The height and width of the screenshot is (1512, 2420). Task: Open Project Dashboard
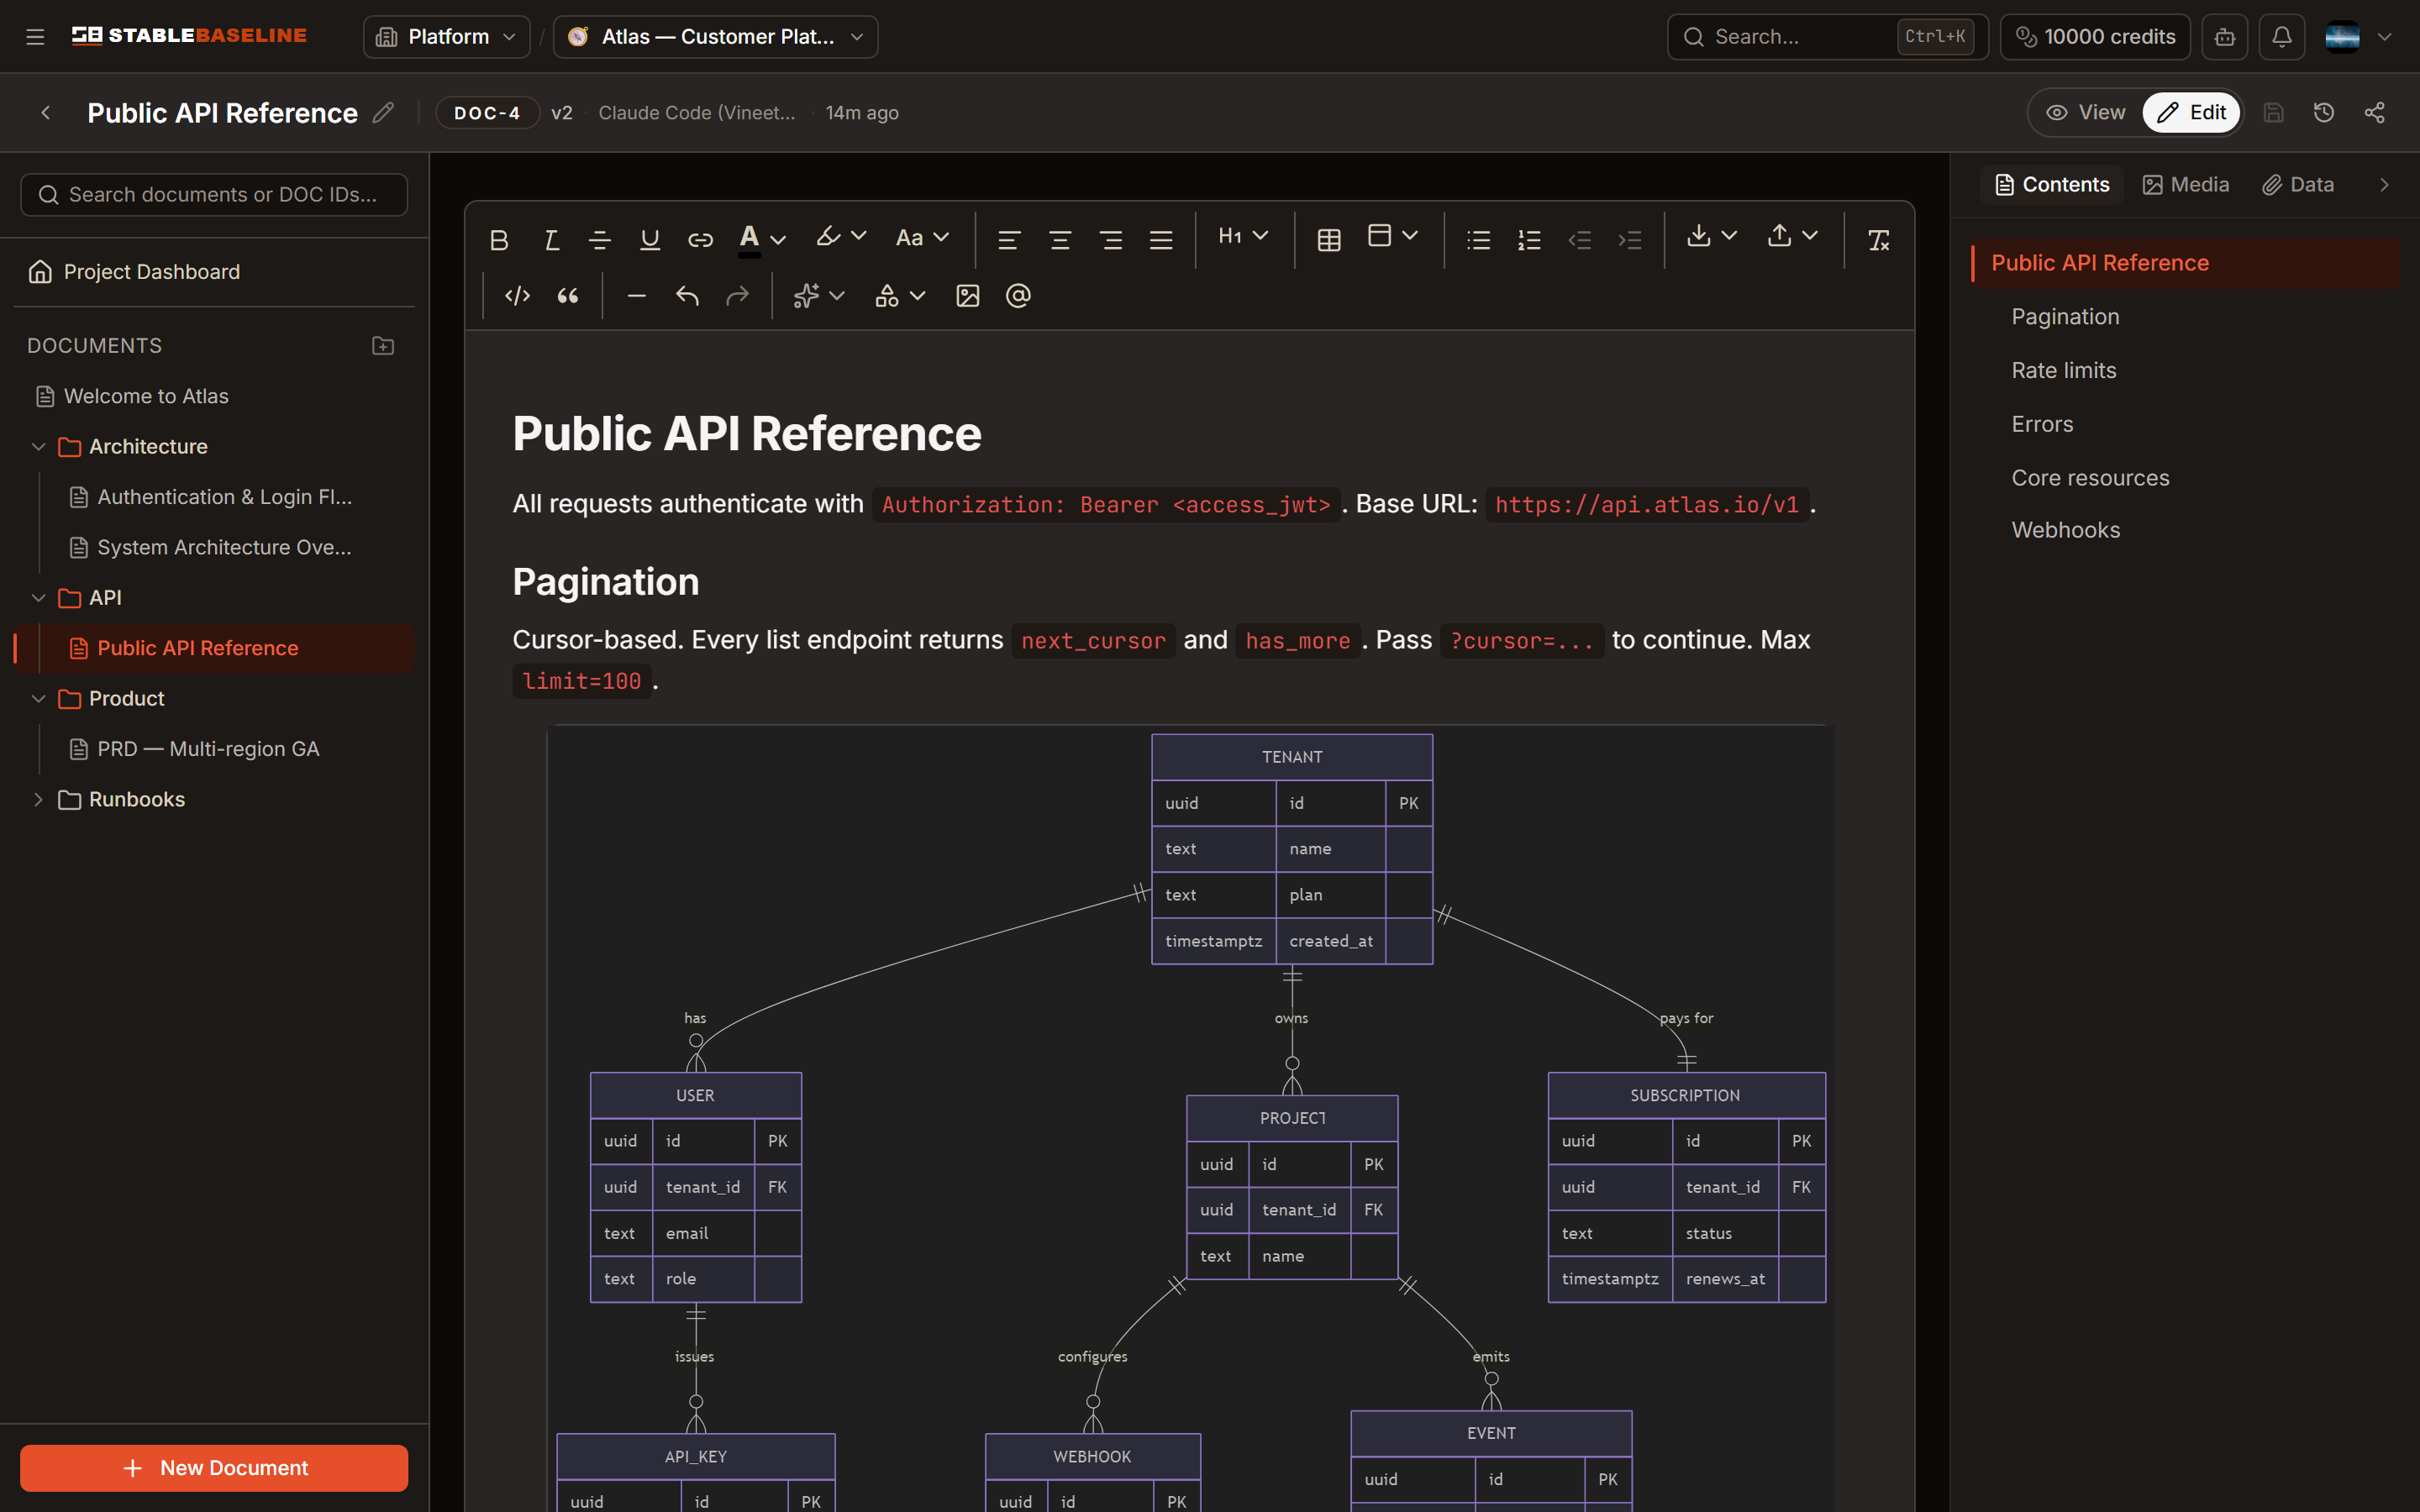tap(214, 272)
